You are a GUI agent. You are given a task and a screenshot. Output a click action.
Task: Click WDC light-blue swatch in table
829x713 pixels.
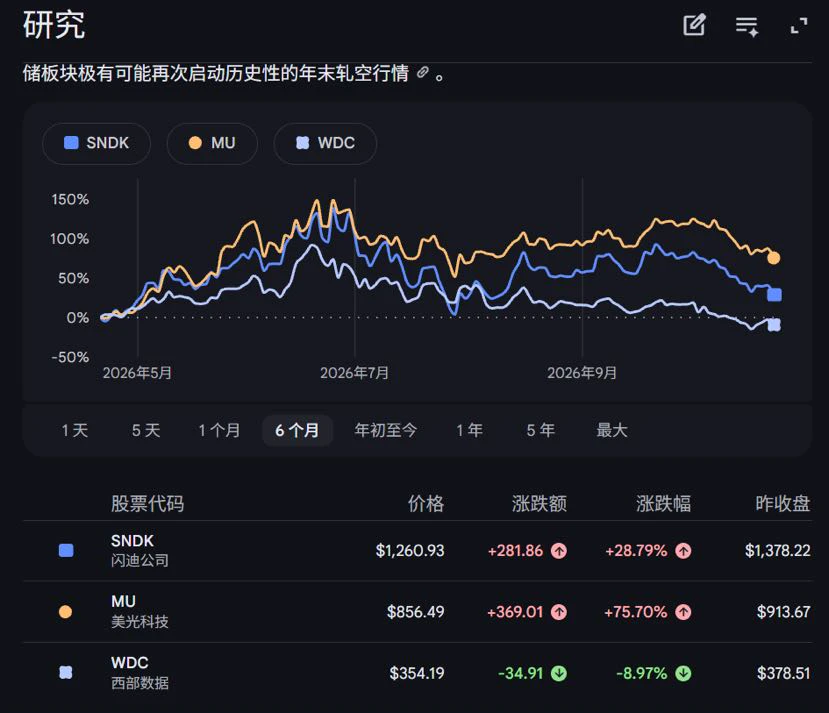[x=66, y=673]
